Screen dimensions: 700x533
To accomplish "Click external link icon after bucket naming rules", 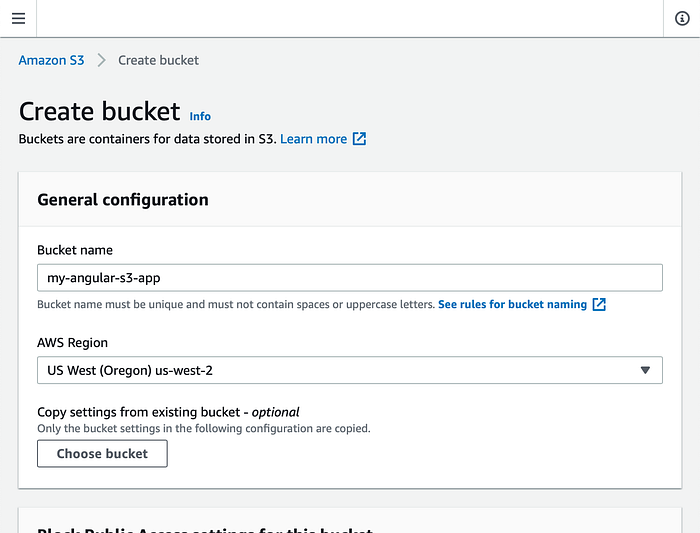I will click(599, 304).
